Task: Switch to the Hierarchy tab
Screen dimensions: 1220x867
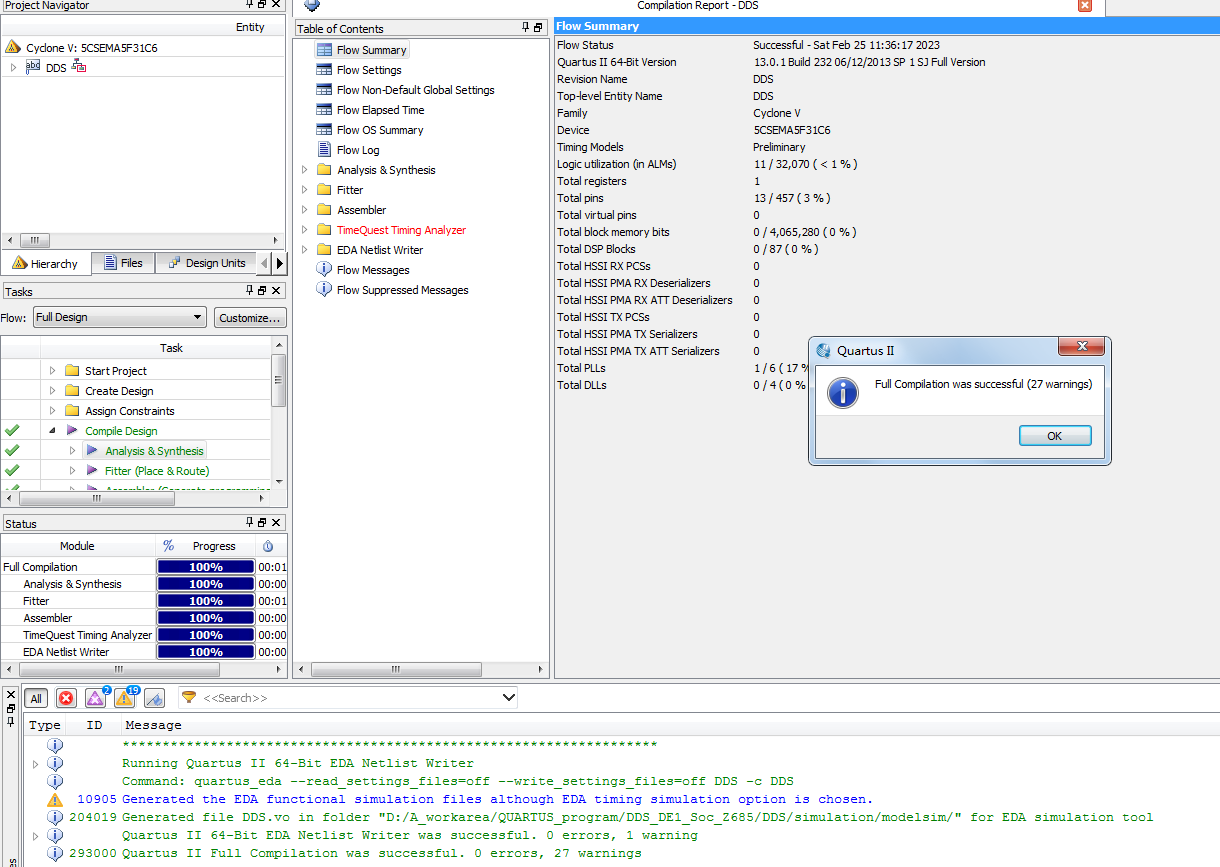Action: pos(46,263)
